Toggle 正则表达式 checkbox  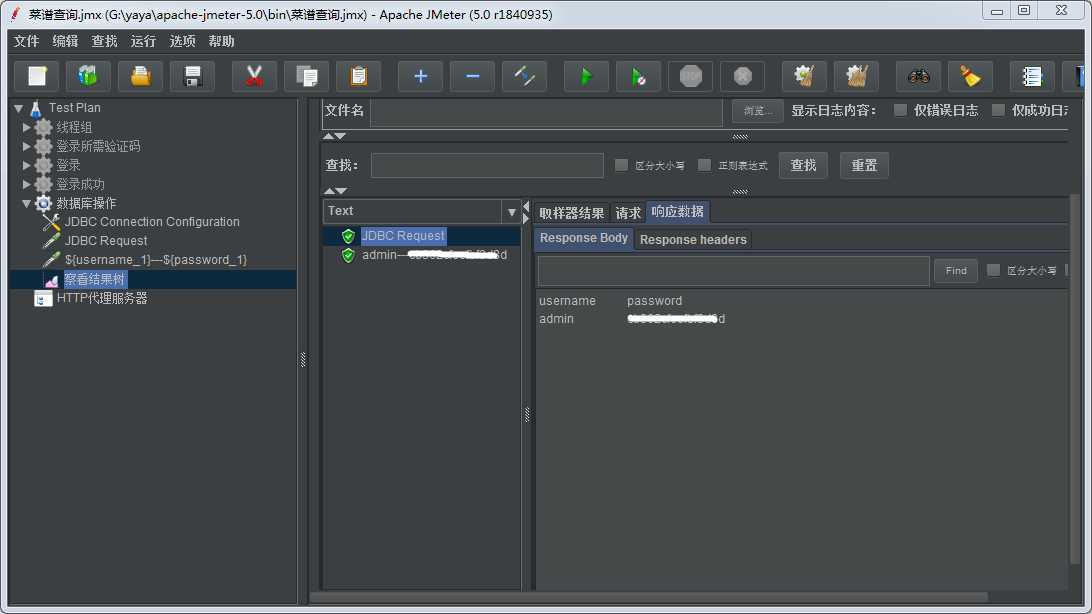click(x=705, y=165)
